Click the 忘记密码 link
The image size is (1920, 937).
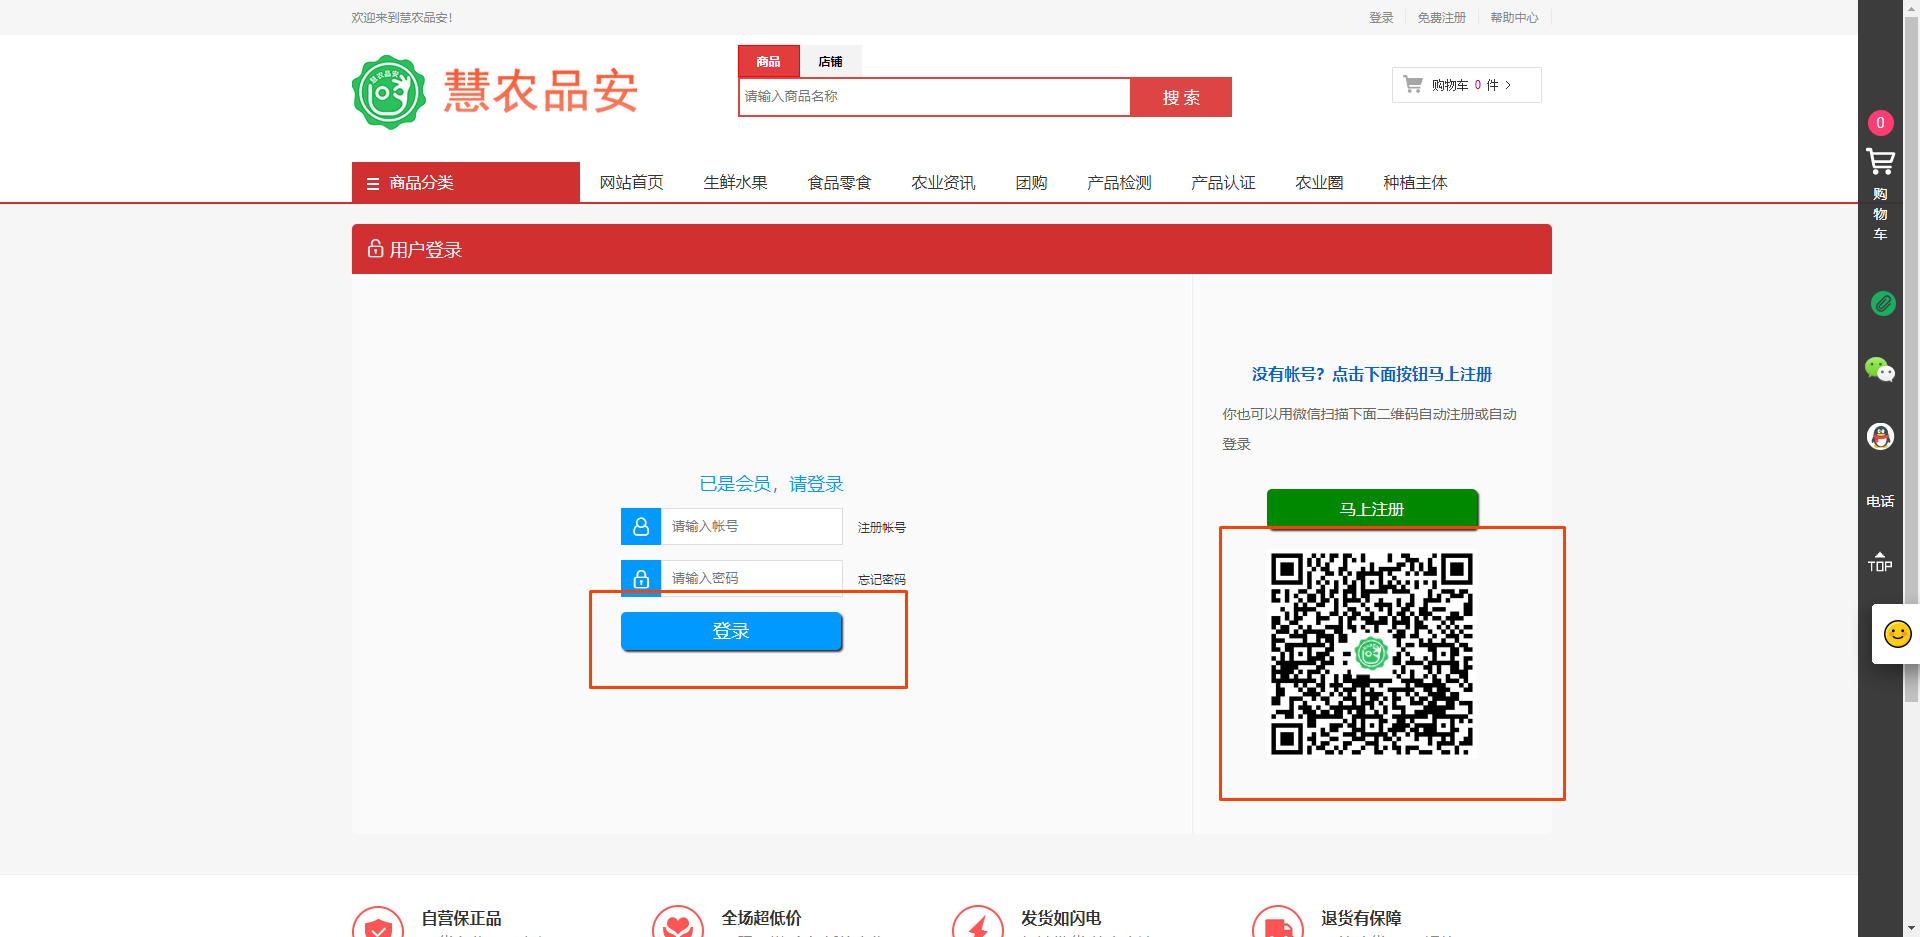click(881, 580)
